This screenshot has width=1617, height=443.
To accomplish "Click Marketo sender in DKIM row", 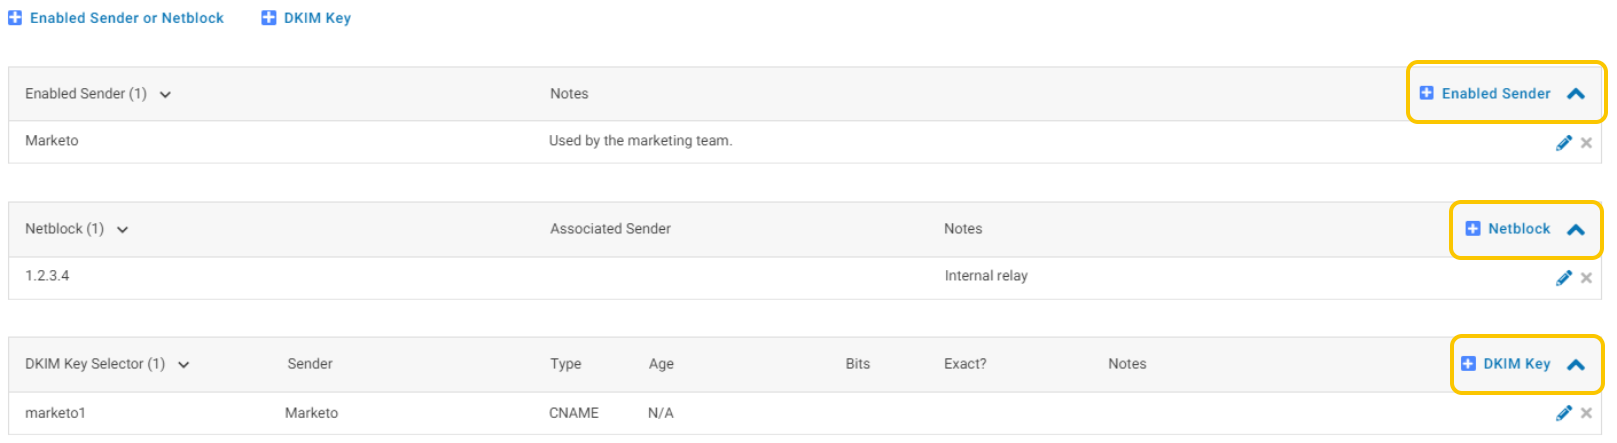I will (x=311, y=413).
